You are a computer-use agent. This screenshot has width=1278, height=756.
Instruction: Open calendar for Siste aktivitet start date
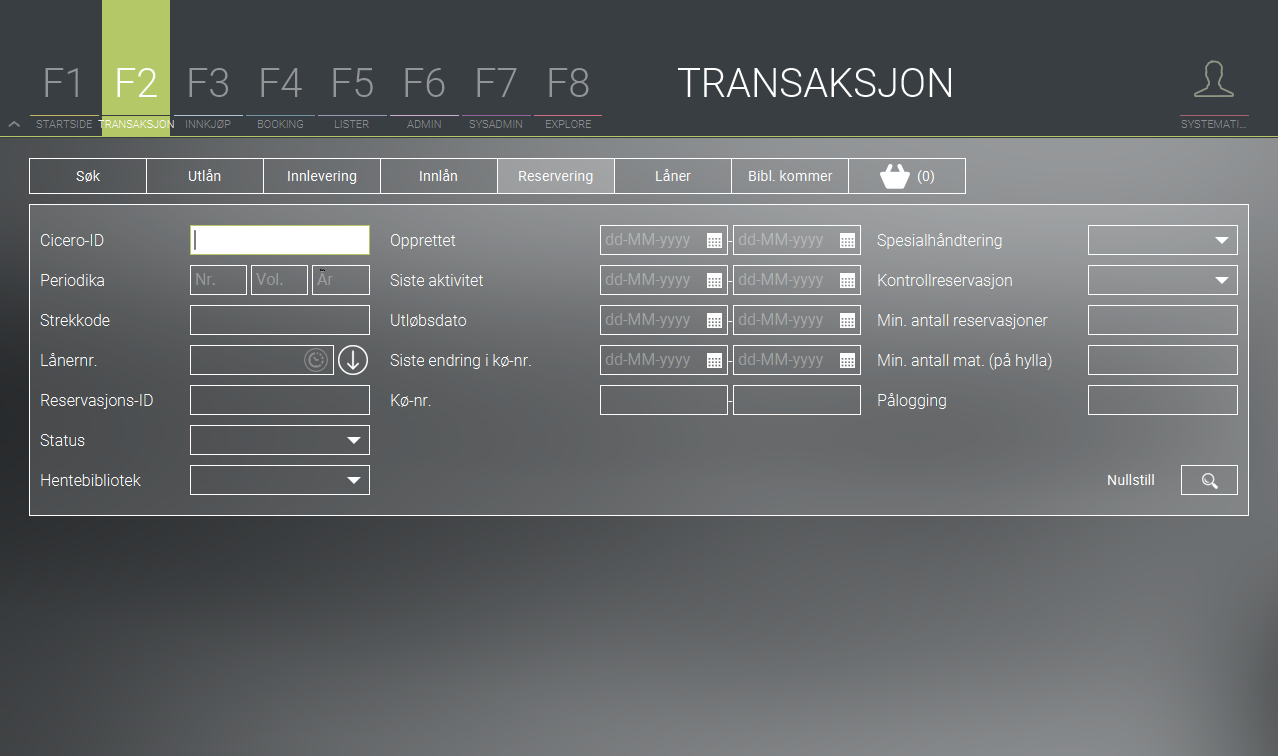(x=714, y=280)
